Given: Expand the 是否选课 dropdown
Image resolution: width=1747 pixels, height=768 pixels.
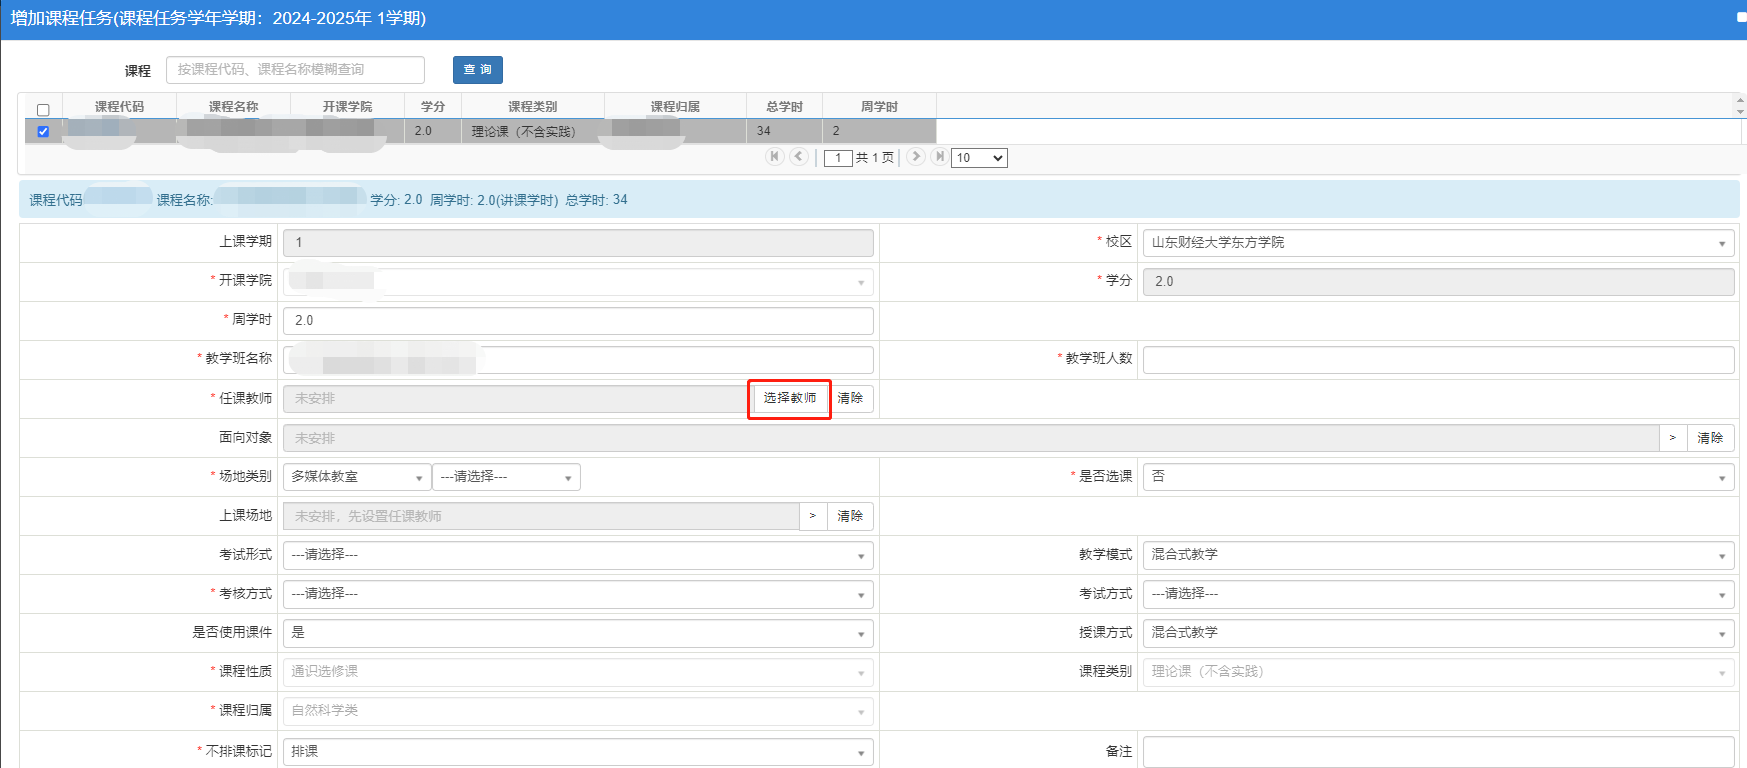Looking at the screenshot, I should point(1437,477).
